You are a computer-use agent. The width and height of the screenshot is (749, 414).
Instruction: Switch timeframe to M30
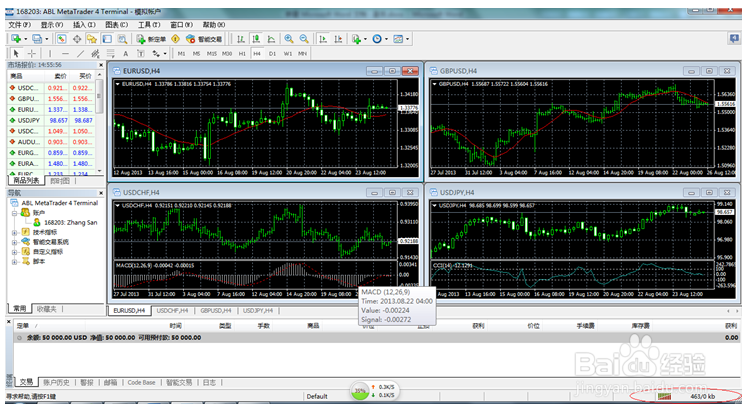(x=227, y=53)
